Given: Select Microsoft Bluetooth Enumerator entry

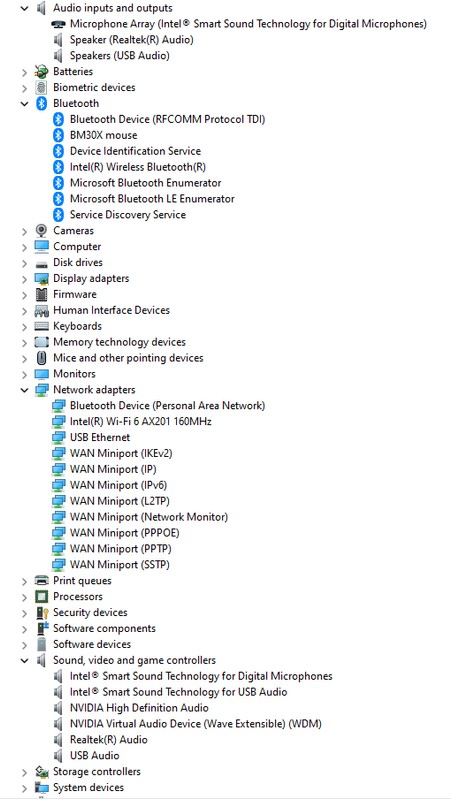Looking at the screenshot, I should tap(146, 183).
